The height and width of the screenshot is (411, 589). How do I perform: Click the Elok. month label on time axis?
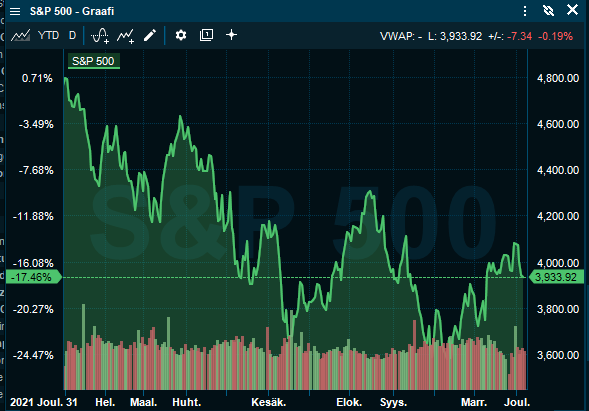click(349, 402)
